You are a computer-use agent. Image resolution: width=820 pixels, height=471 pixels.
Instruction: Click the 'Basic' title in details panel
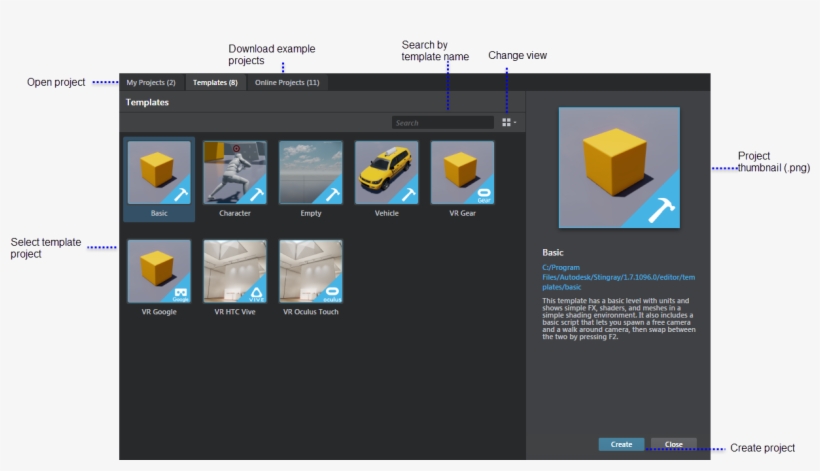[x=553, y=252]
